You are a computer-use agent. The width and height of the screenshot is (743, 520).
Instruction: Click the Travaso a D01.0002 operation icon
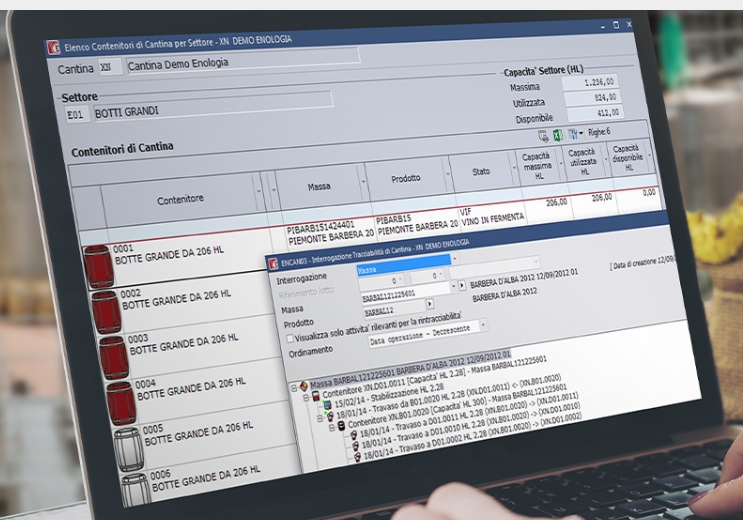[x=357, y=456]
